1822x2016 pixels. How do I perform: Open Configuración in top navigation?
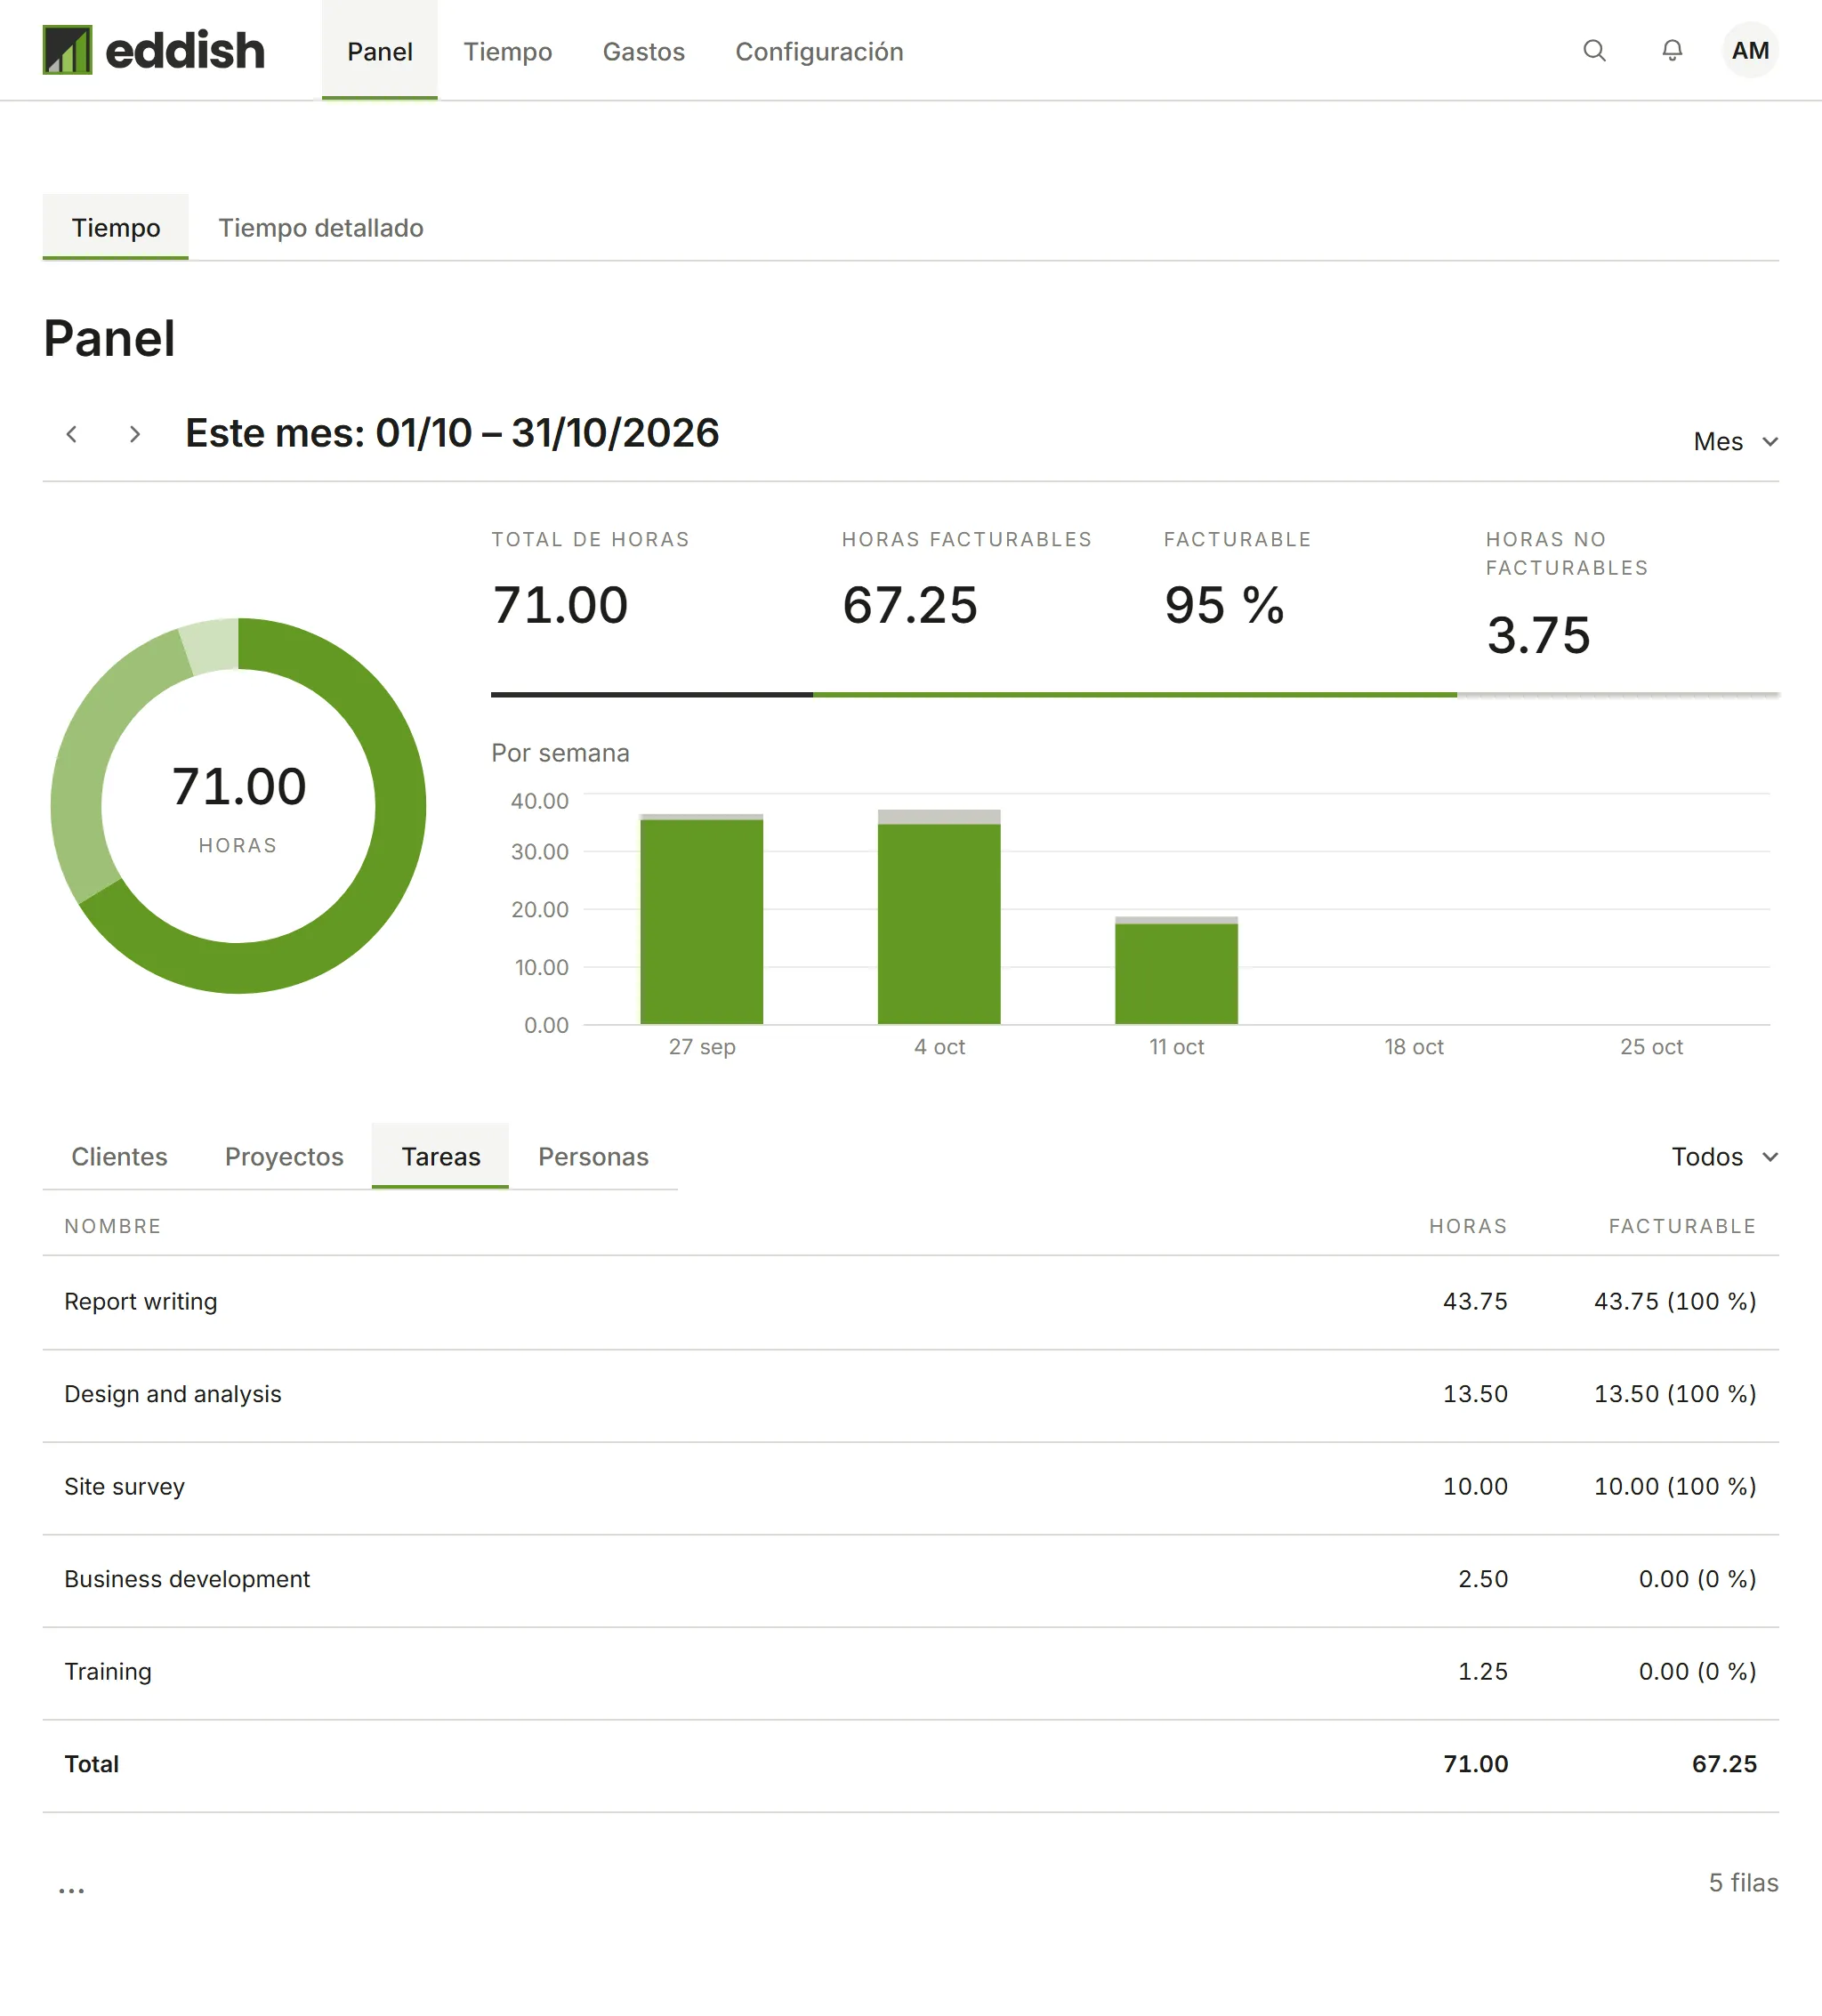[x=819, y=51]
